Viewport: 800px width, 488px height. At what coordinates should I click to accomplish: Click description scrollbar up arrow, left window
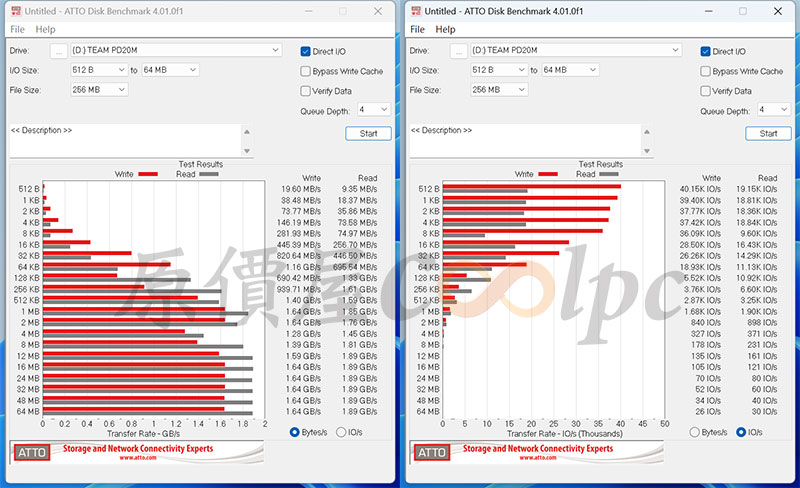247,132
